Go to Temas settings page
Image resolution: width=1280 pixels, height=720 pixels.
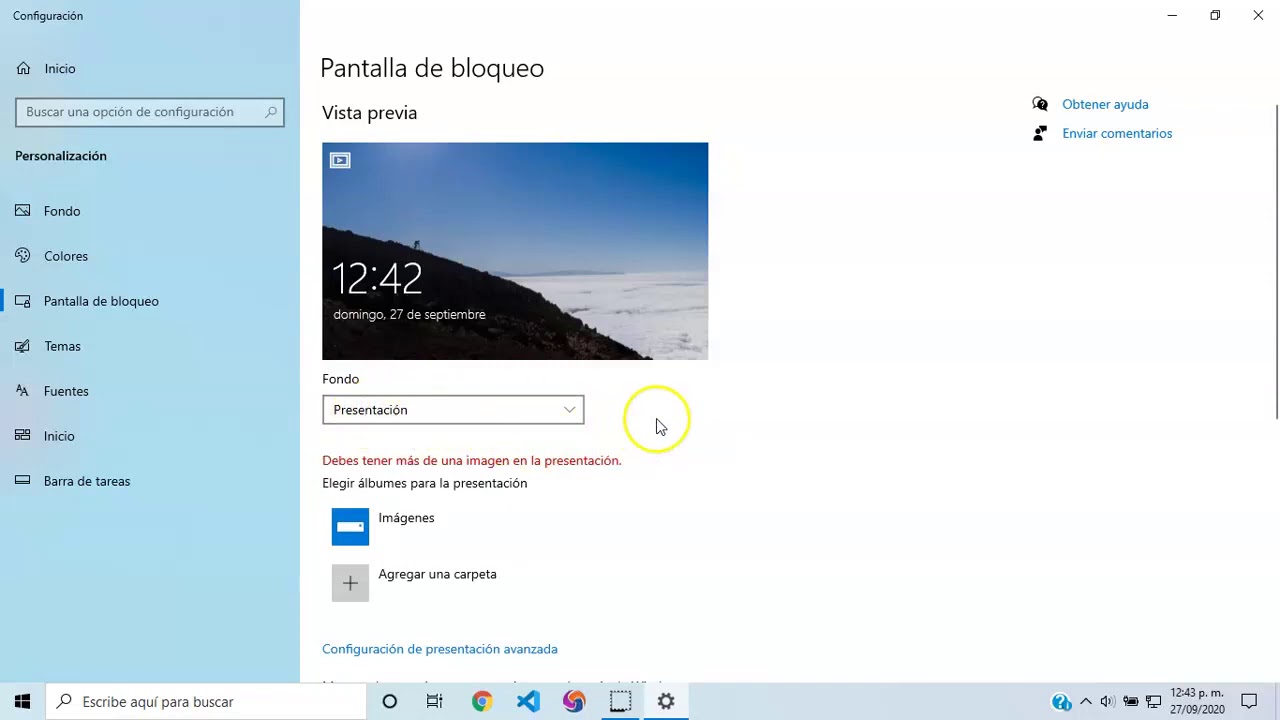click(x=62, y=346)
